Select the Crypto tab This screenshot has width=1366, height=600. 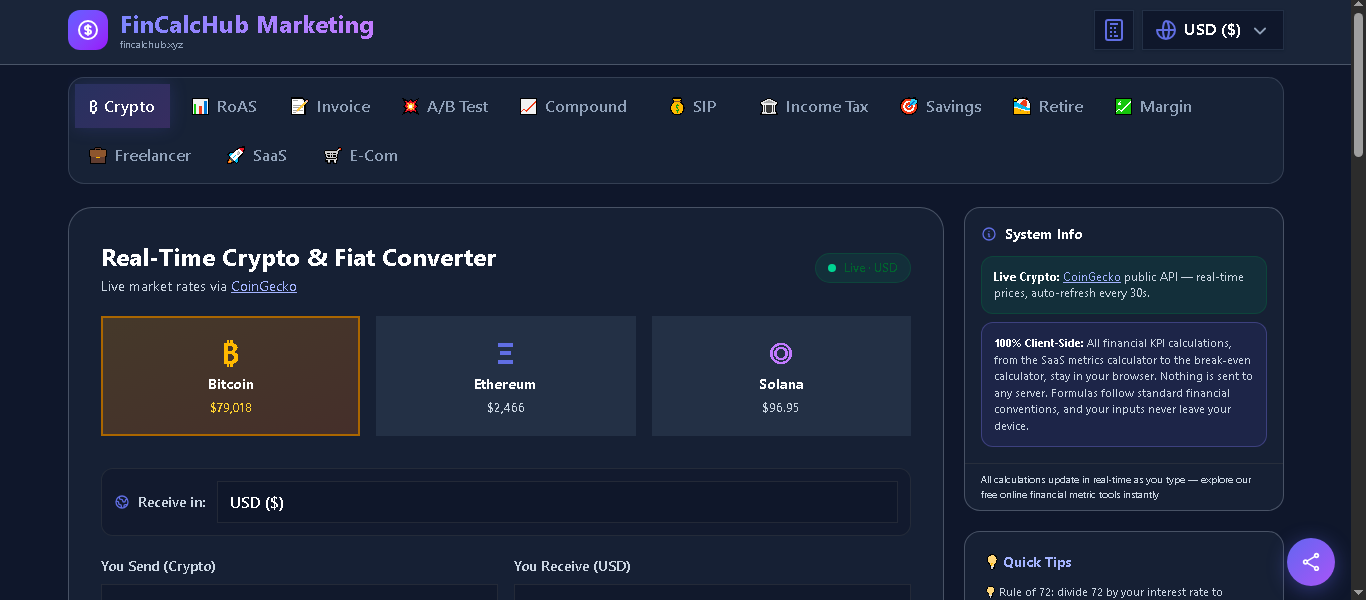(x=122, y=106)
